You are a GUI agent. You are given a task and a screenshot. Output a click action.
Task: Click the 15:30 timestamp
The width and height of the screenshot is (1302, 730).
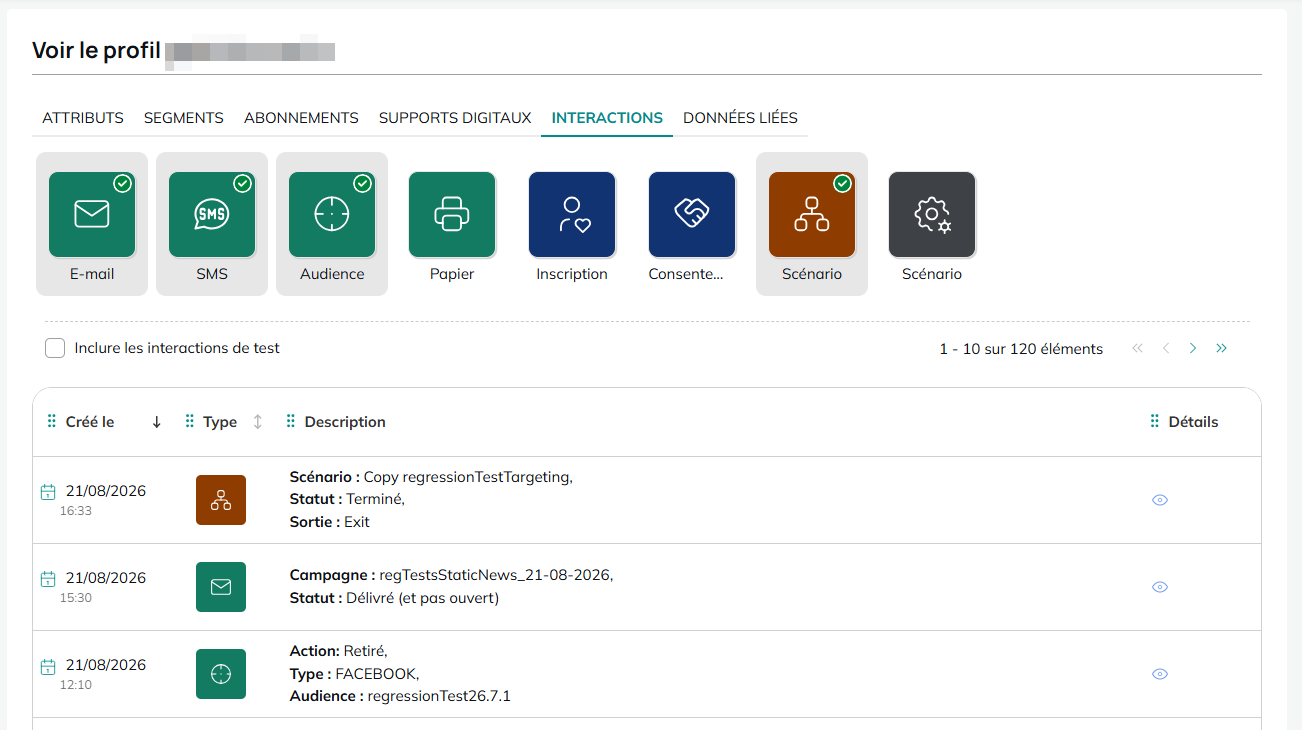76,597
